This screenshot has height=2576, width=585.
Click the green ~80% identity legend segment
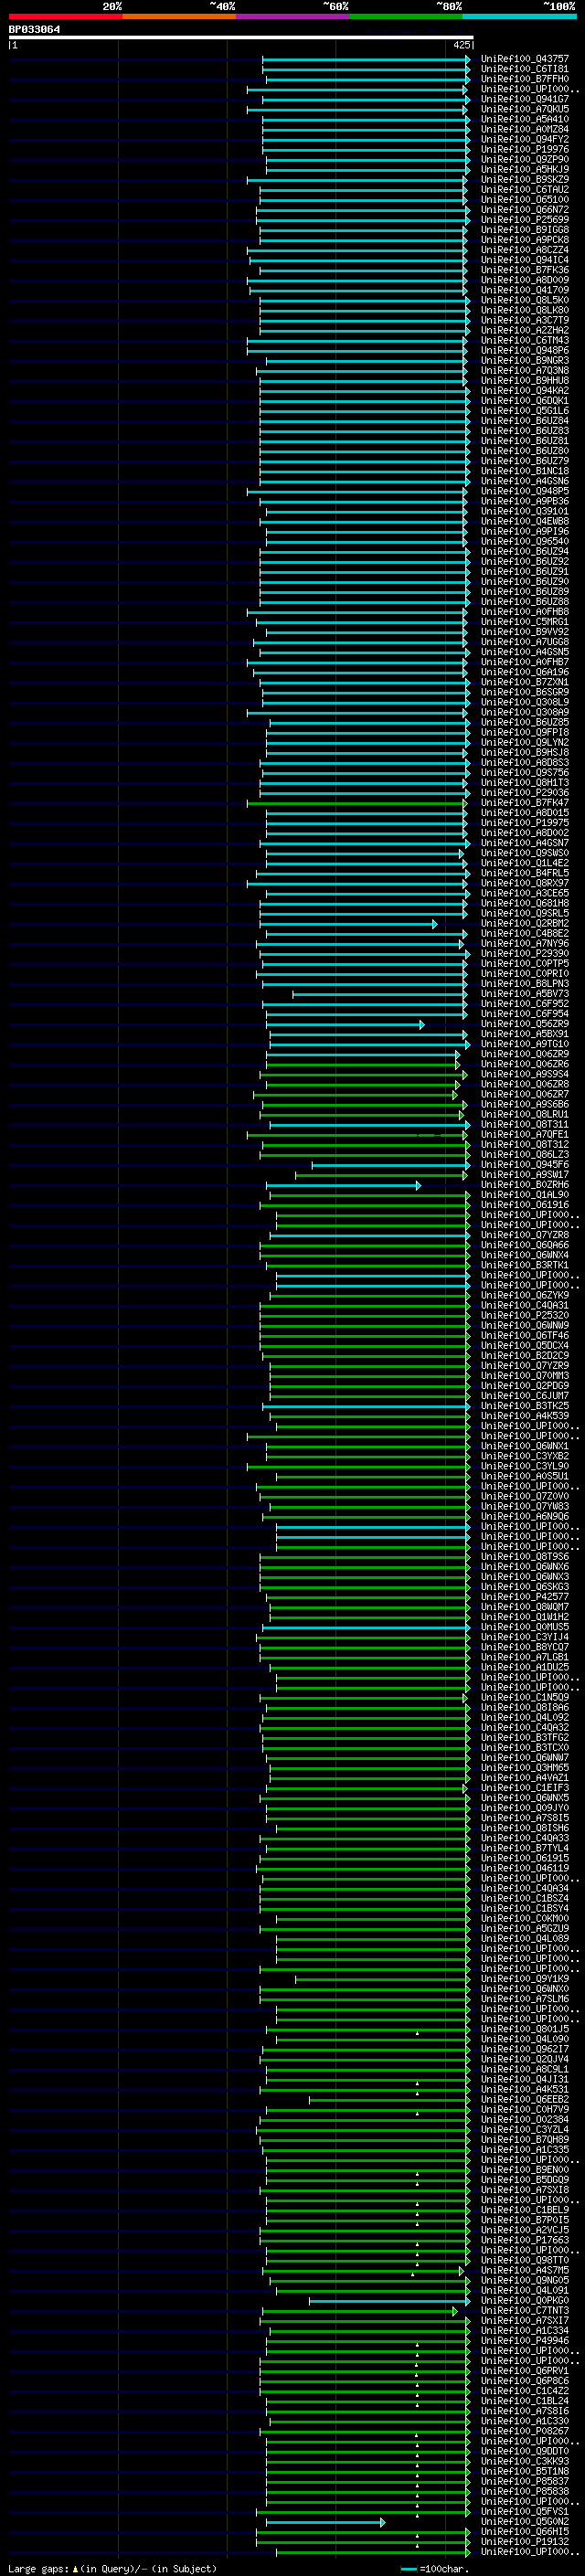[x=406, y=16]
